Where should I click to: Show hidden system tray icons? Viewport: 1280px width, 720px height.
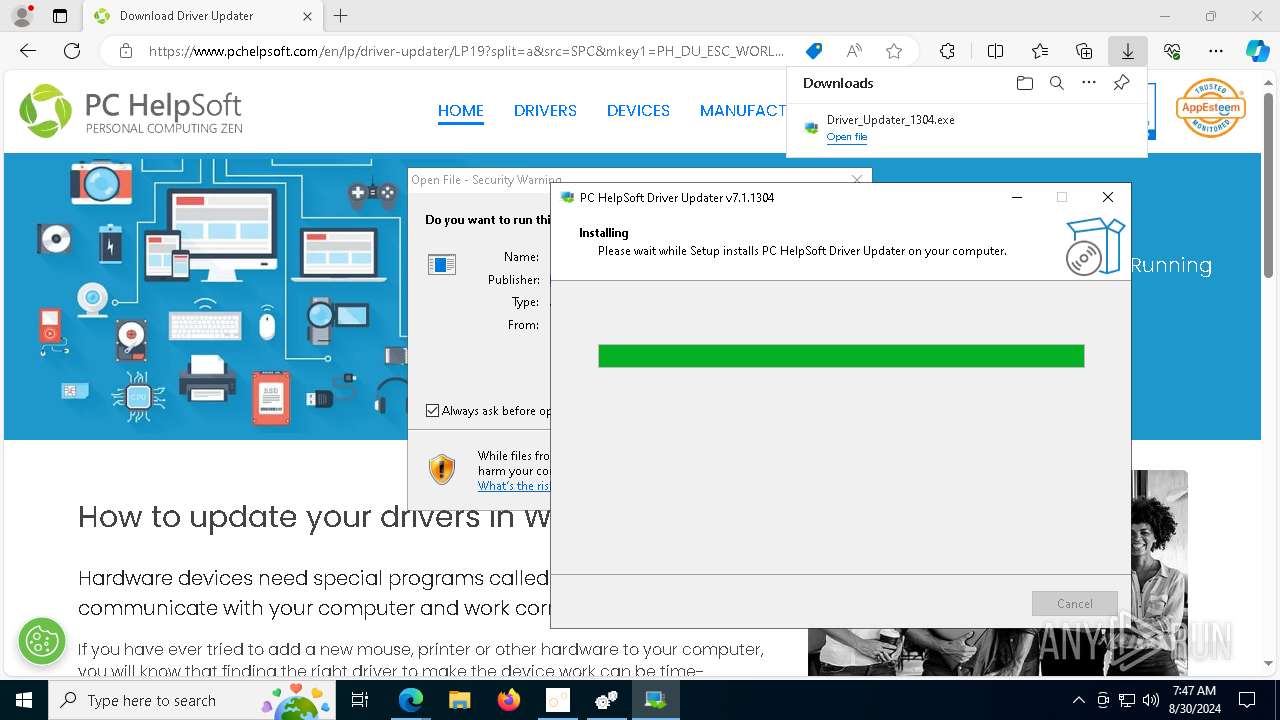pos(1078,700)
